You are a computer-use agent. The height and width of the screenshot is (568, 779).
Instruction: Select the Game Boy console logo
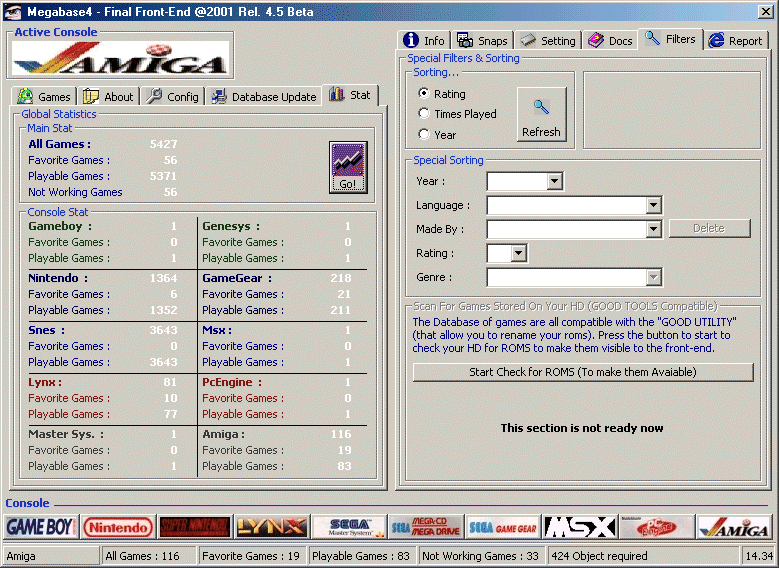[41, 527]
